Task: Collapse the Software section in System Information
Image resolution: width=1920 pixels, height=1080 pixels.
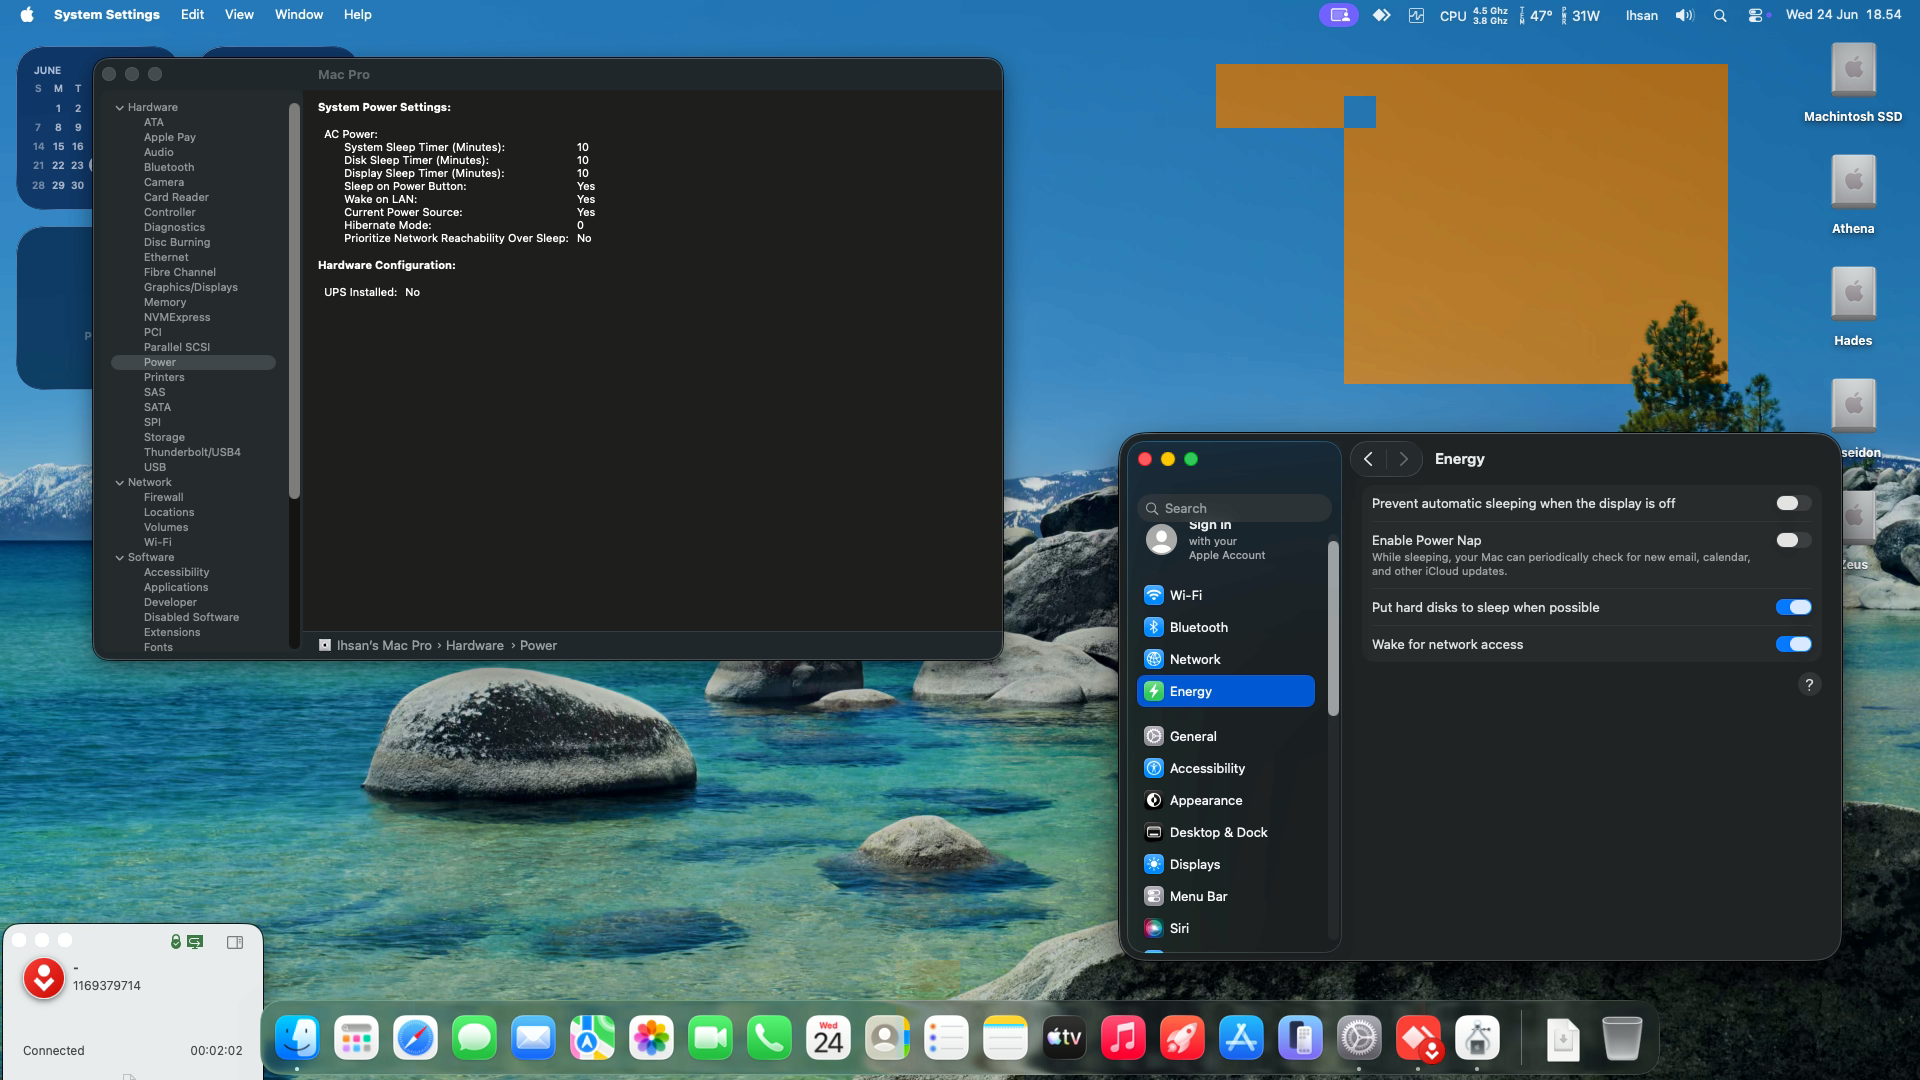Action: pyautogui.click(x=120, y=557)
